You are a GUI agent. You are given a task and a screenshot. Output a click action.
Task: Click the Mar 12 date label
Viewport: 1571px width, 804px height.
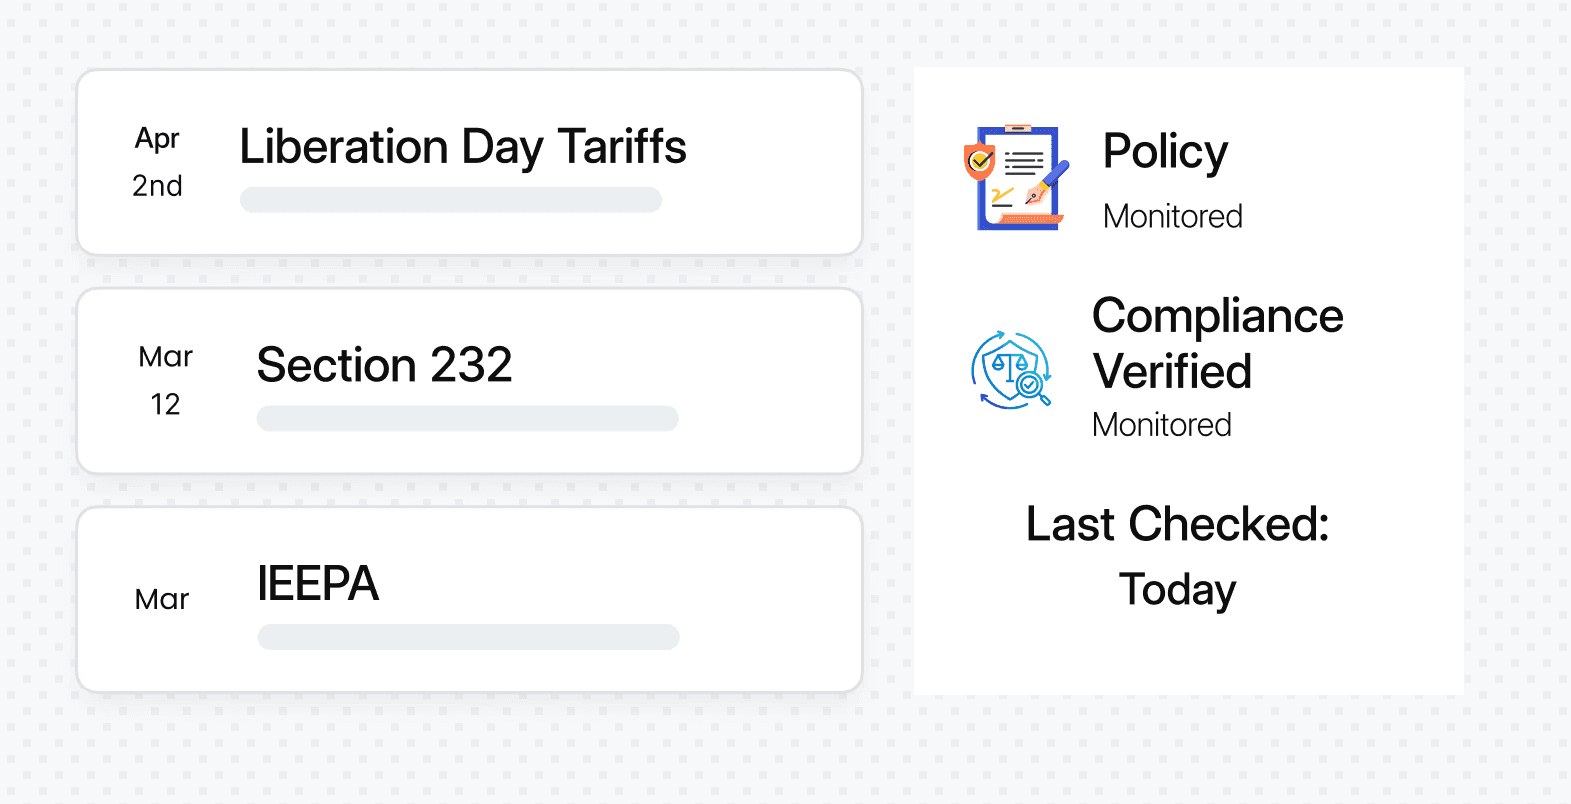(165, 380)
